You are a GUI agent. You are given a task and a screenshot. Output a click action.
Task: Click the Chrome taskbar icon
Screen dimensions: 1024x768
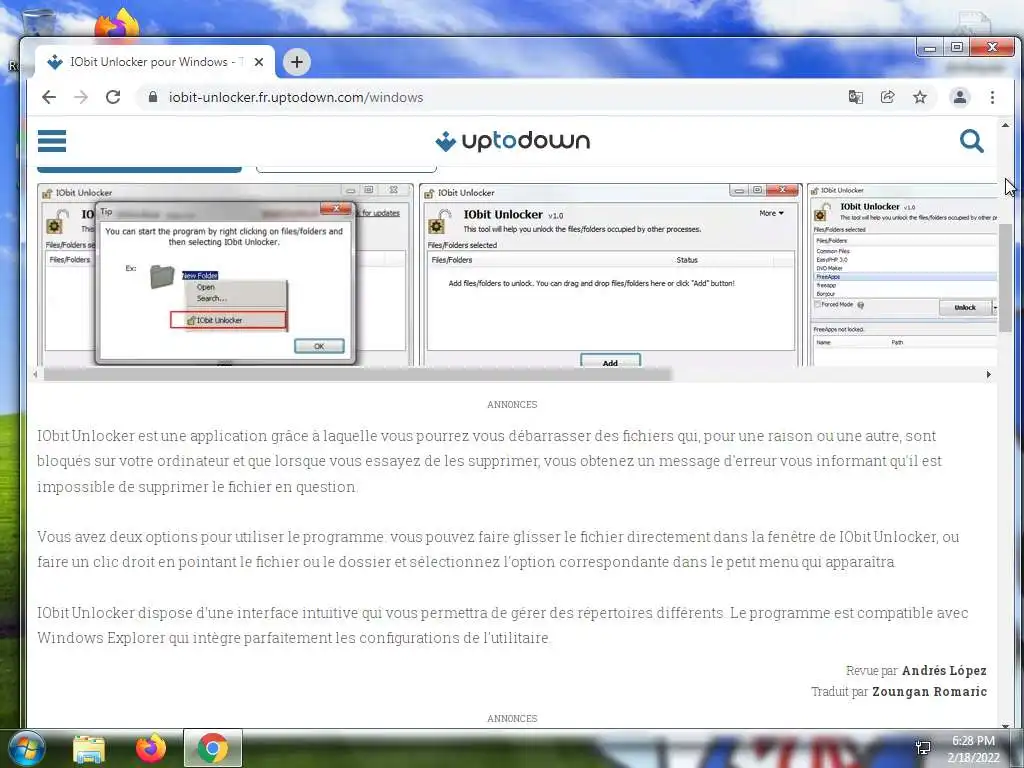tap(212, 748)
